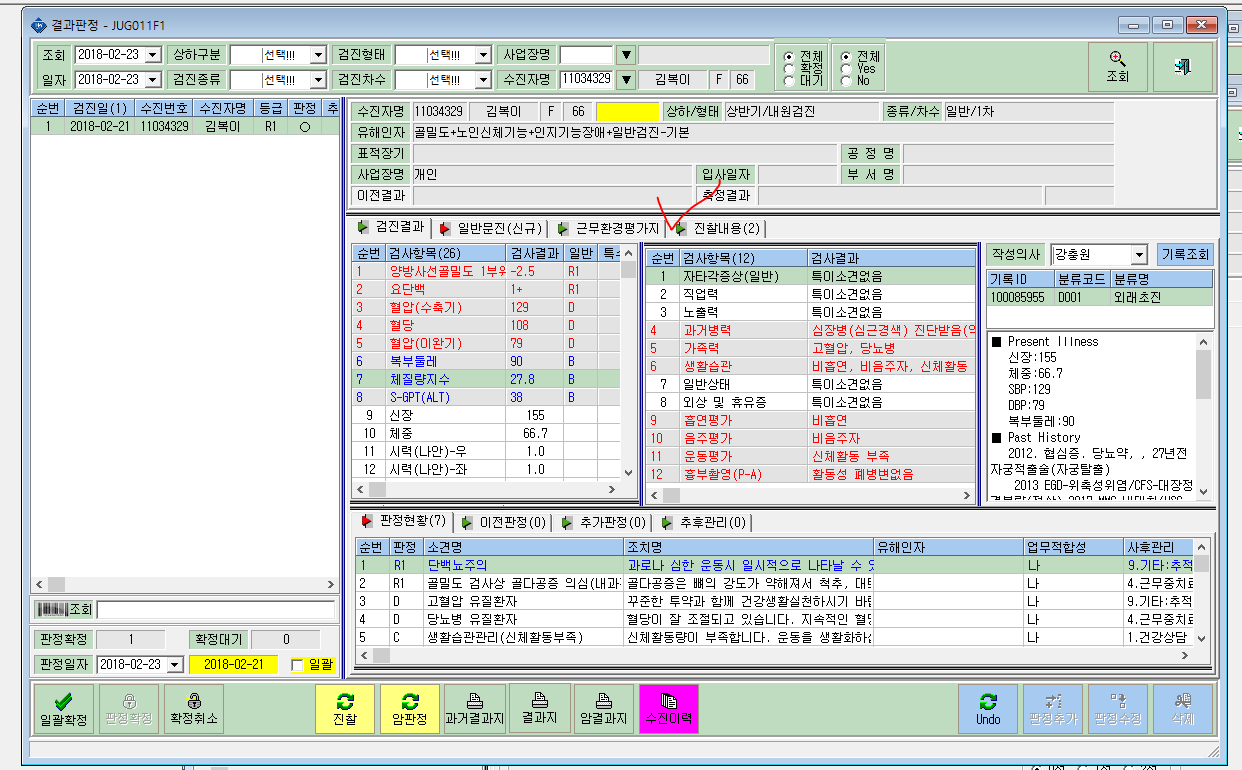The height and width of the screenshot is (770, 1242).
Task: Open the 판정일자 date dropdown
Action: click(x=175, y=665)
